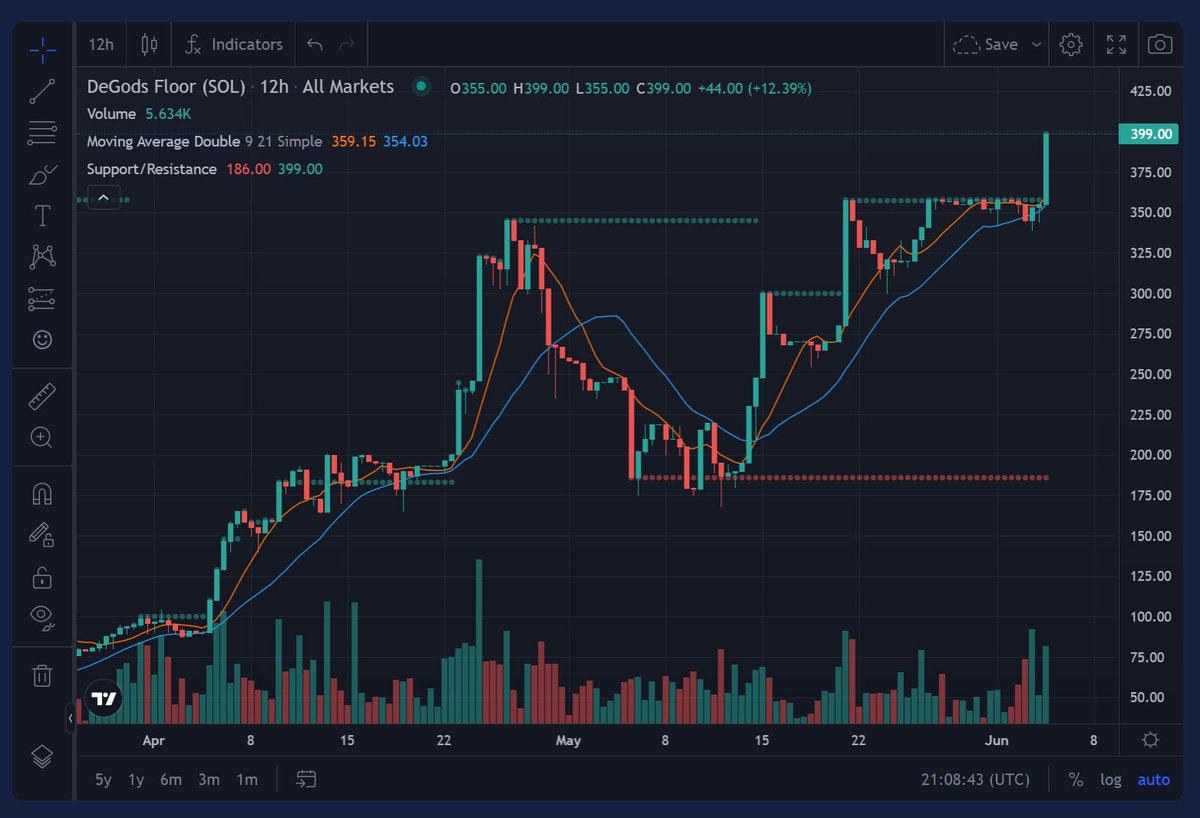Take a chart snapshot with camera
Viewport: 1200px width, 818px height.
1160,44
